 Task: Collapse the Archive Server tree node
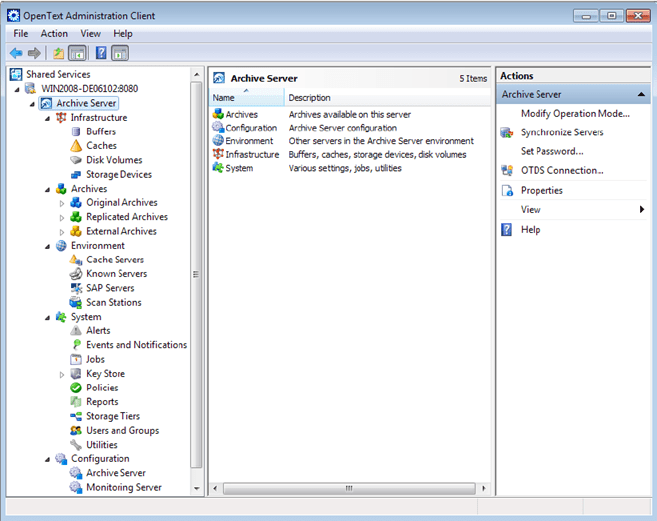pos(32,104)
